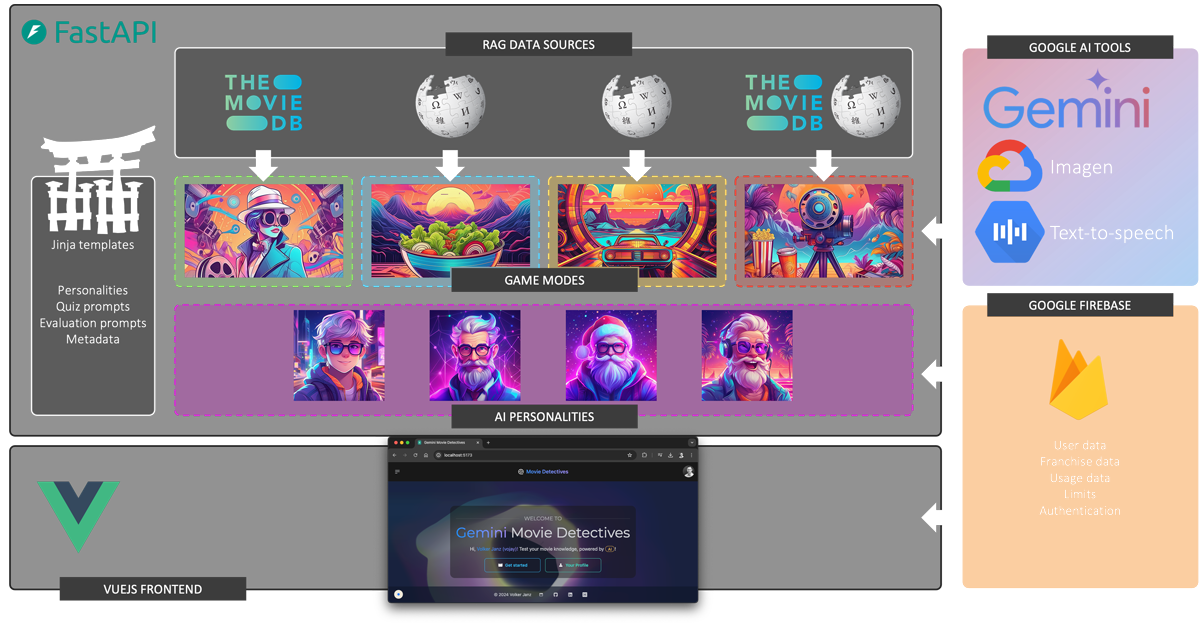
Task: Click the TMDB logo above the film camera image
Action: [784, 102]
